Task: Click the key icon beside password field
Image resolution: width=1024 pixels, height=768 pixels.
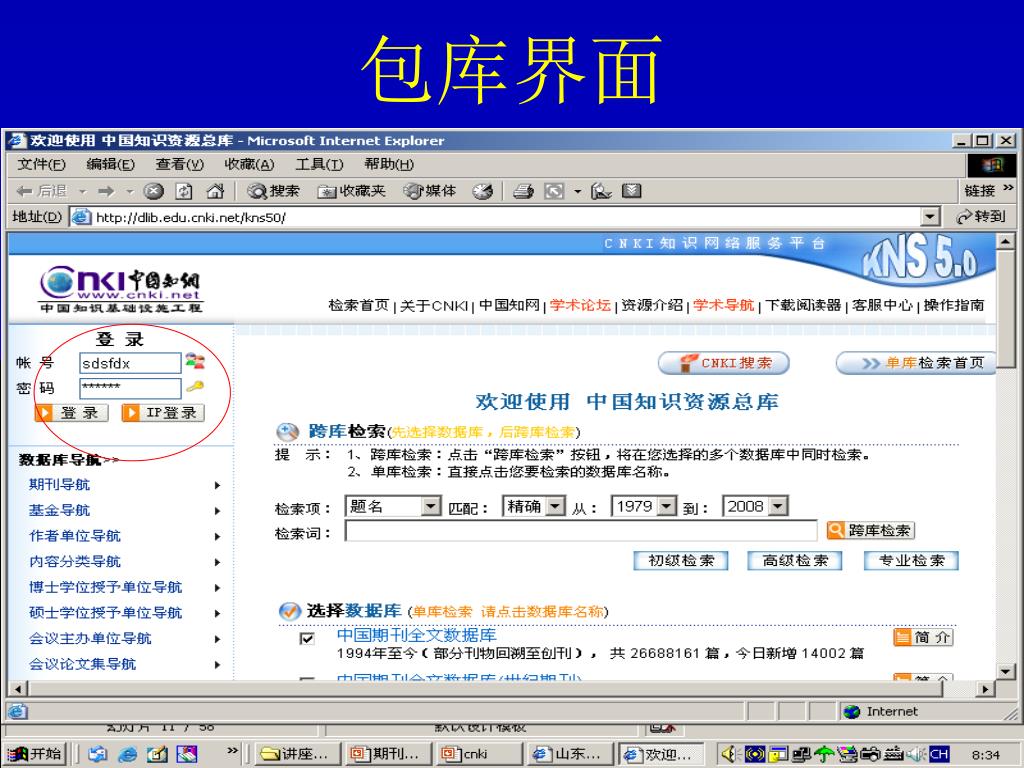Action: (x=195, y=387)
